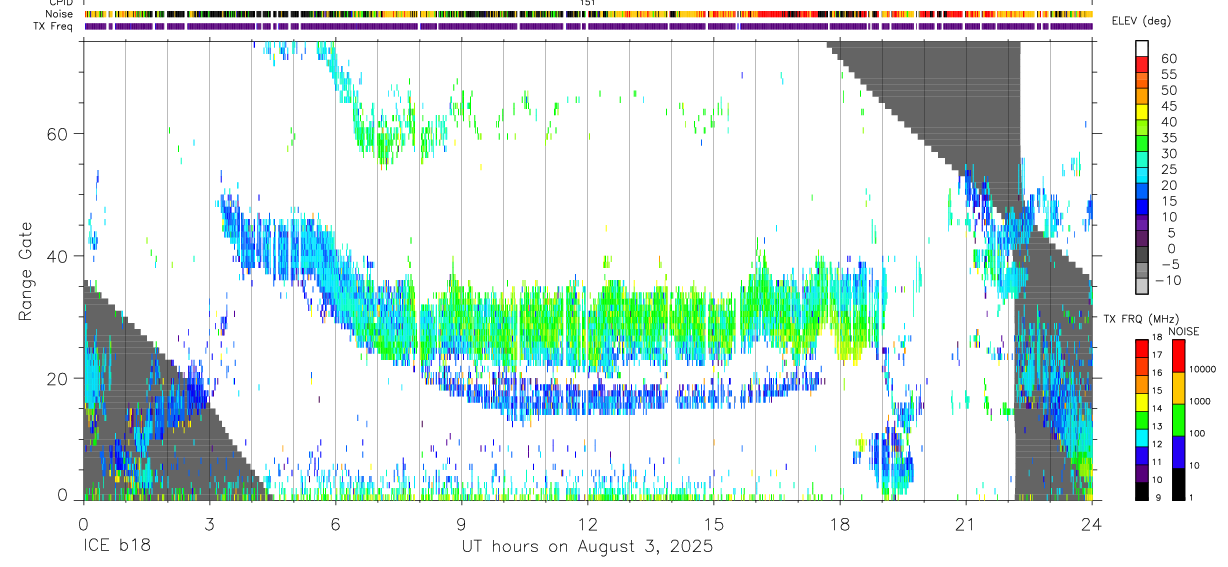Select the dark gray -5 to 0 elevation swatch
Screen dimensions: 1228x567
click(x=1142, y=255)
